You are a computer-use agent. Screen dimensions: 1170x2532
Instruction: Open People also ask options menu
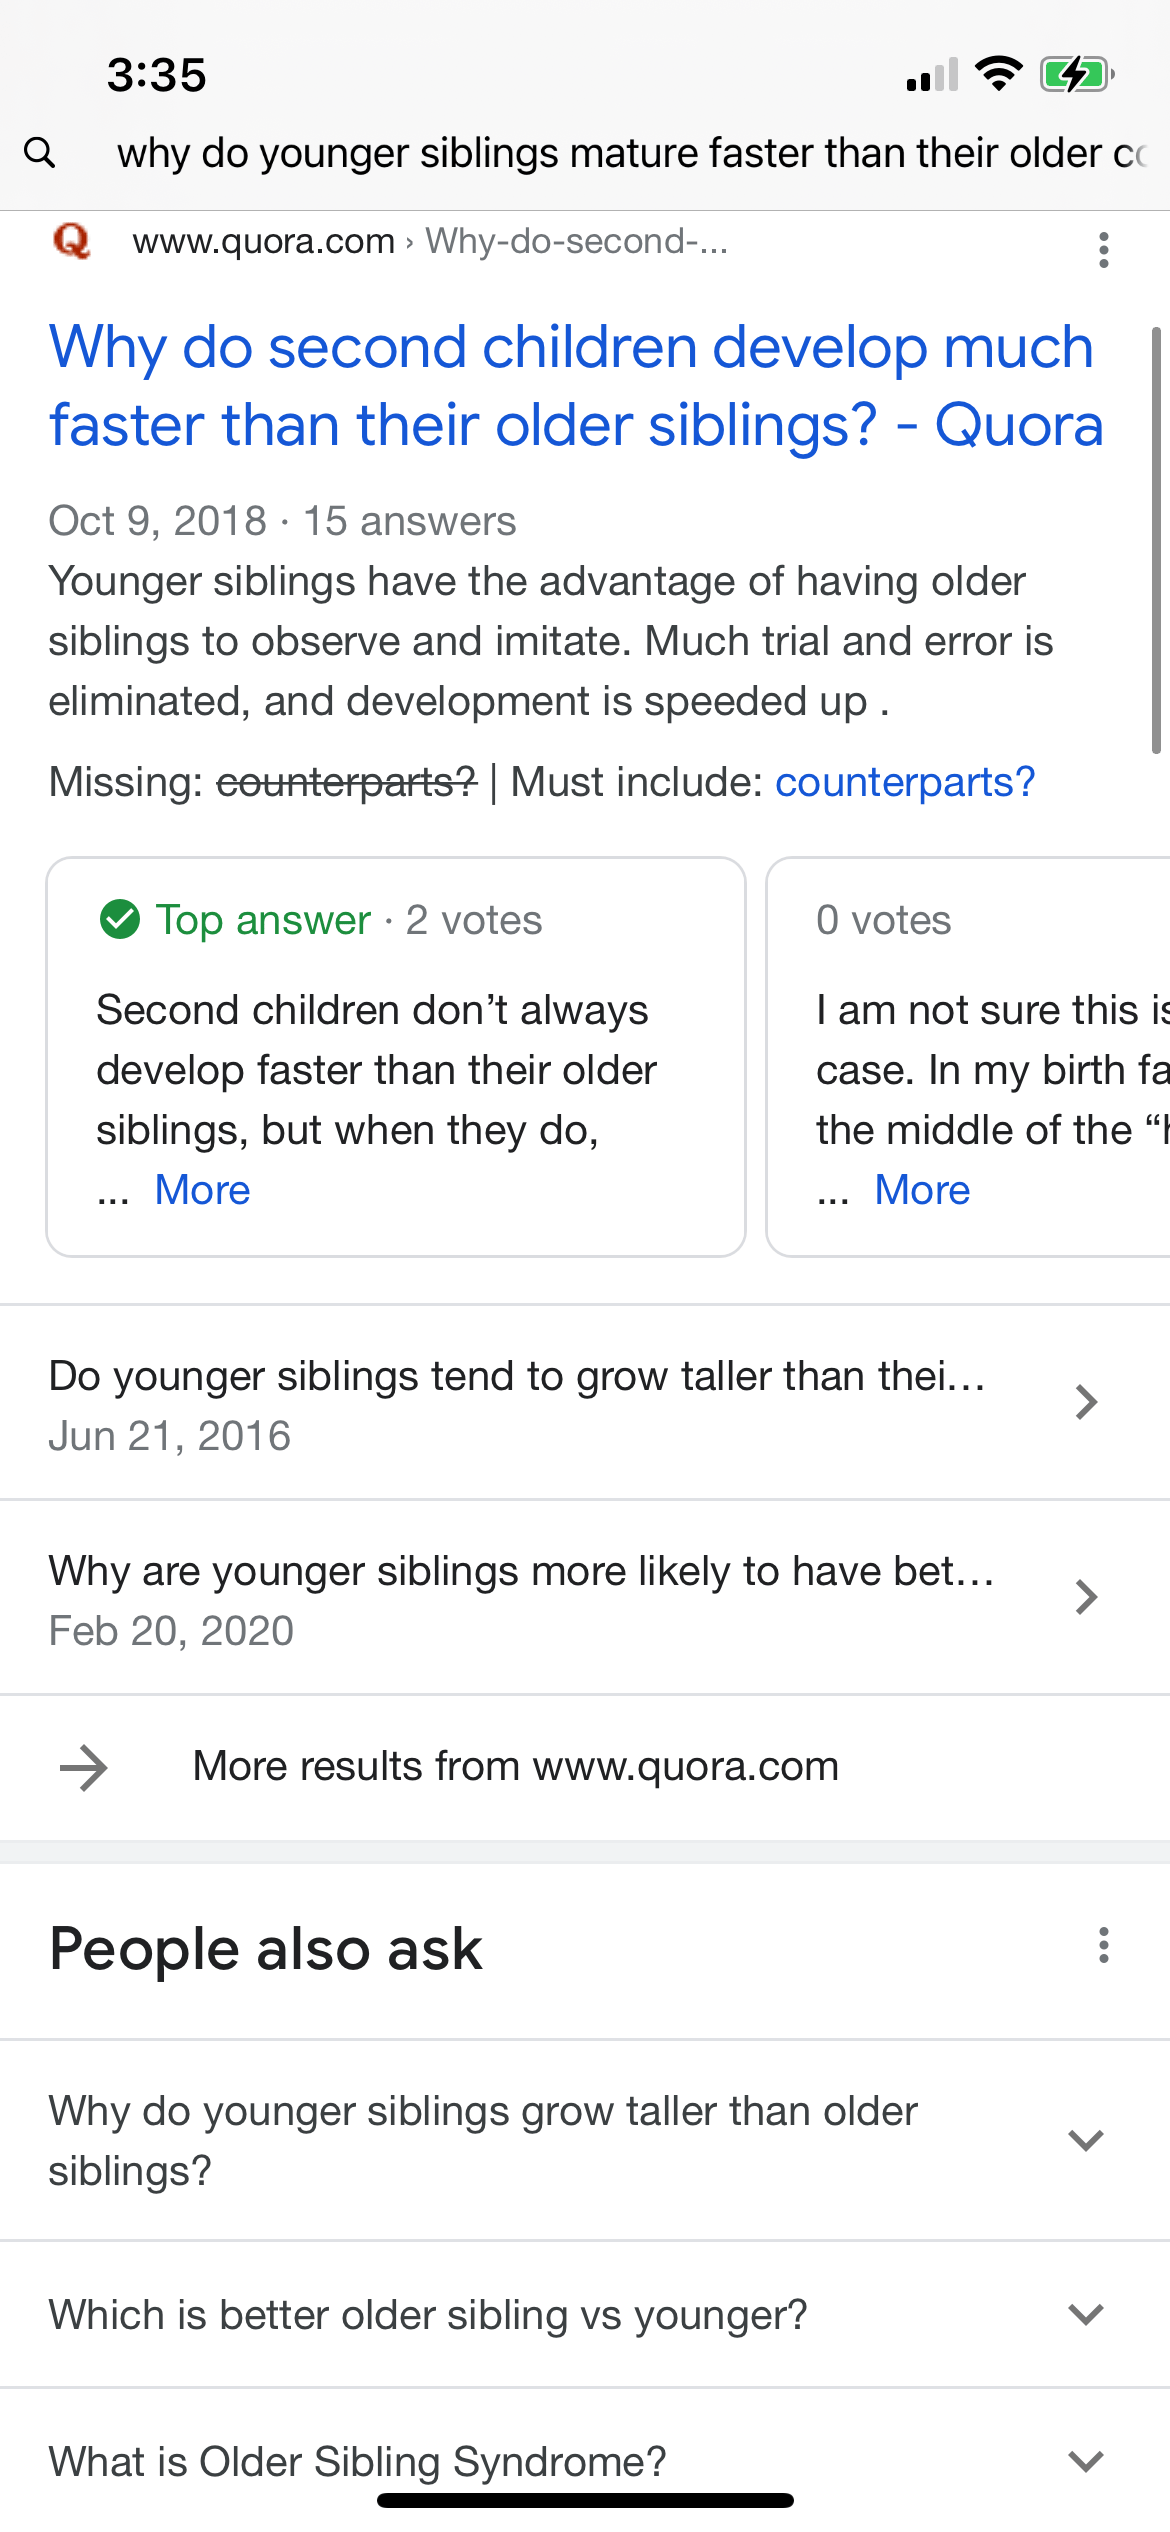click(x=1104, y=1946)
